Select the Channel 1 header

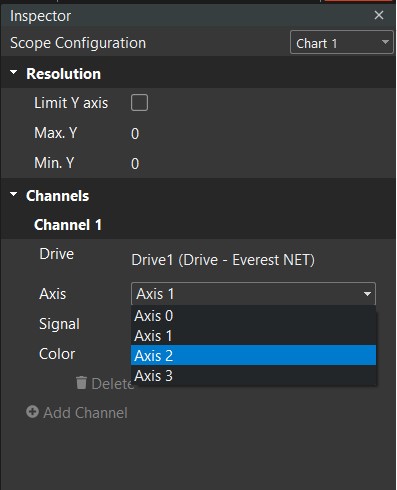(68, 225)
